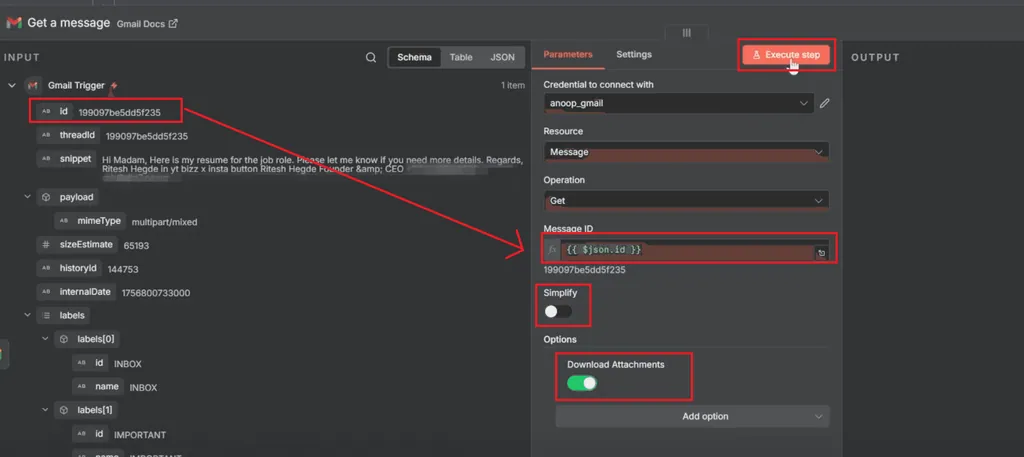Collapse the Gmail Trigger node tree
Image resolution: width=1024 pixels, height=457 pixels.
12,85
